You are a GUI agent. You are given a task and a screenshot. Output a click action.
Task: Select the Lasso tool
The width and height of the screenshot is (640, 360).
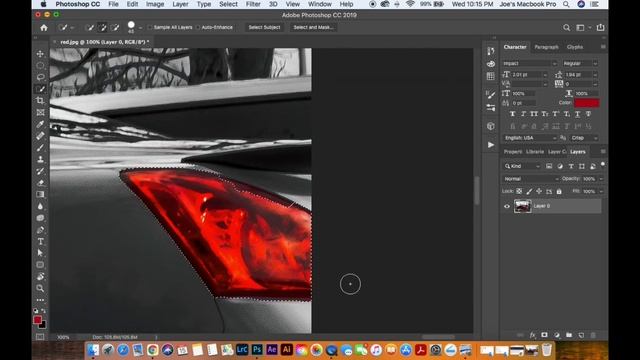[40, 77]
